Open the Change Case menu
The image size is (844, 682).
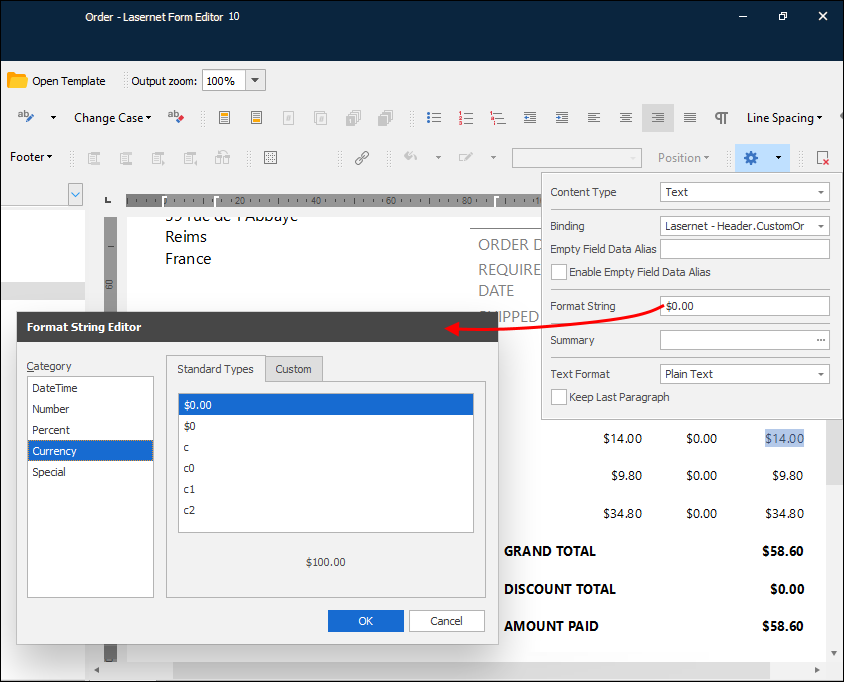click(112, 118)
